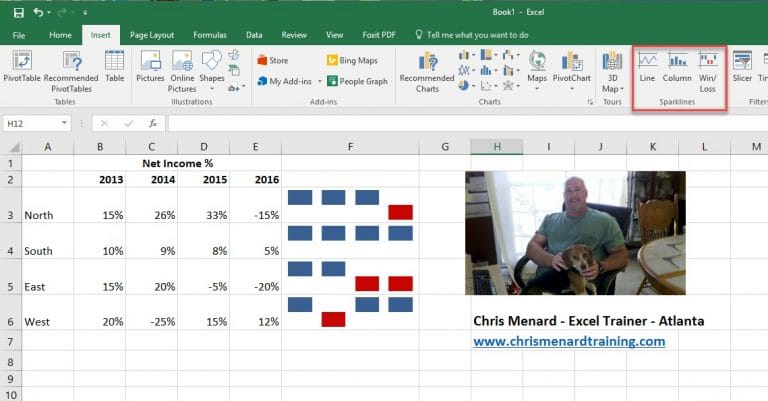The height and width of the screenshot is (401, 768).
Task: Open the Undo history dropdown arrow
Action: 48,13
